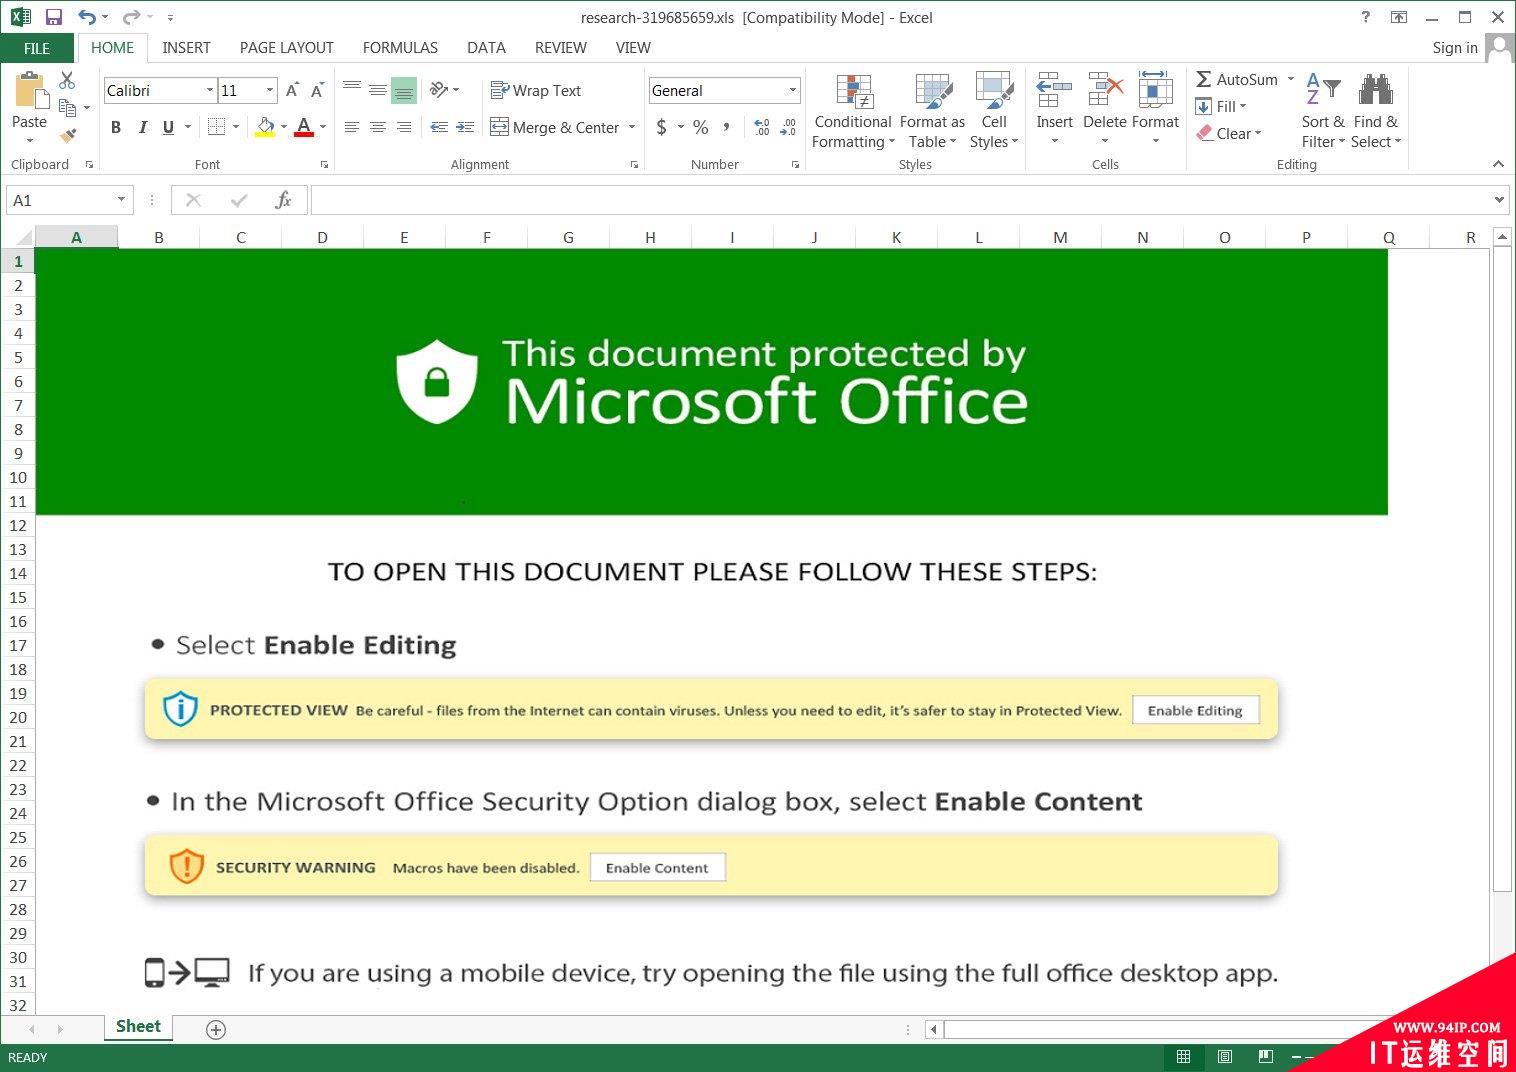This screenshot has height=1072, width=1516.
Task: Apply Comma Style format
Action: tap(726, 127)
